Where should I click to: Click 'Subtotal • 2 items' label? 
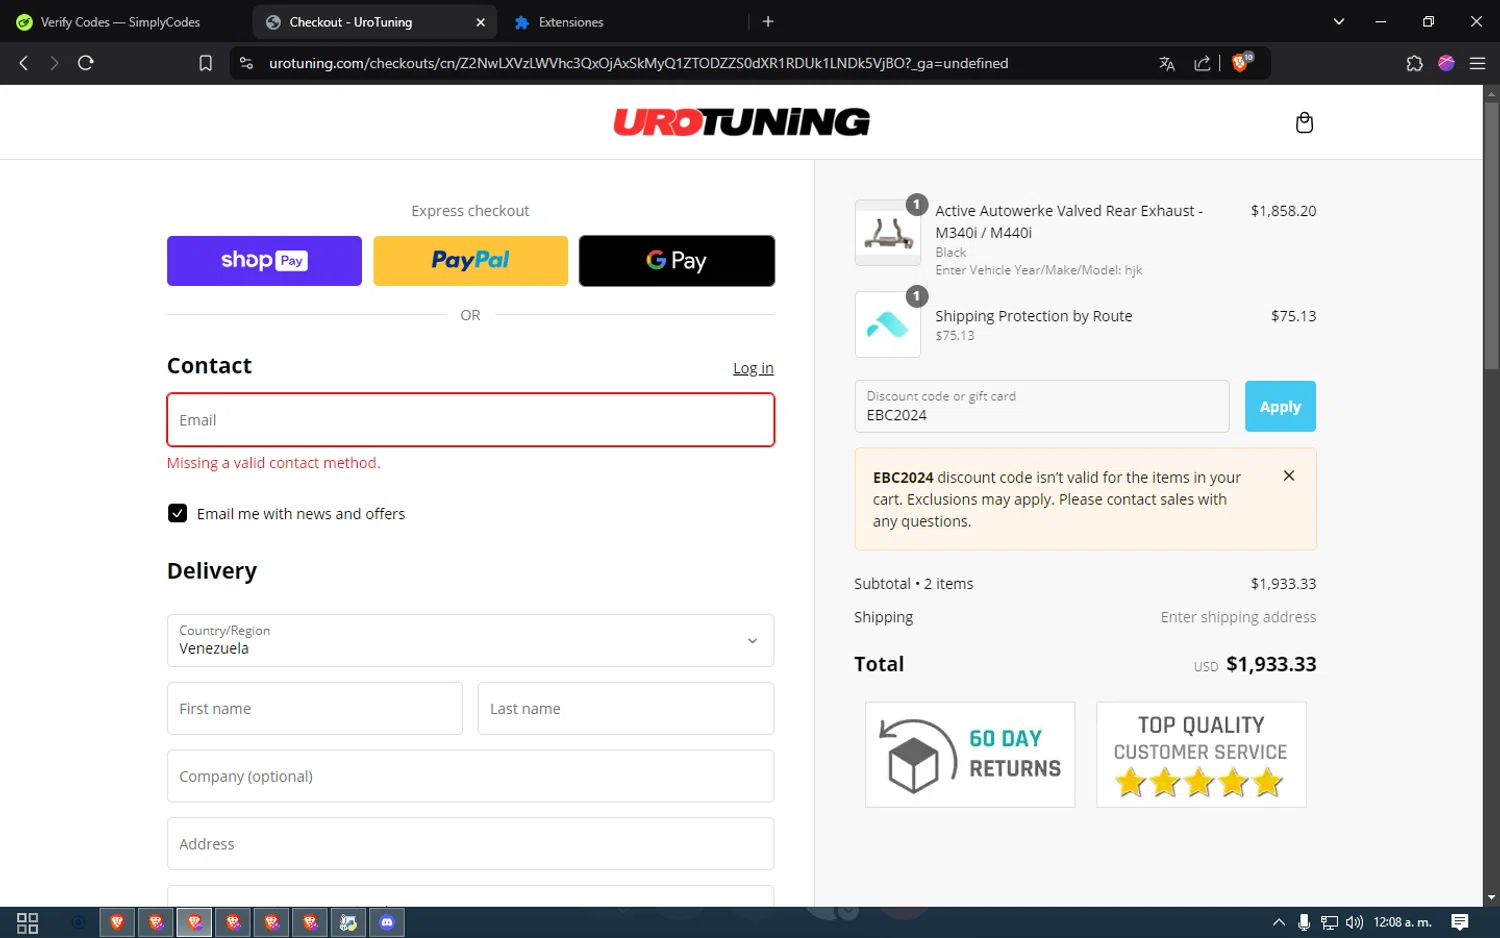(913, 584)
